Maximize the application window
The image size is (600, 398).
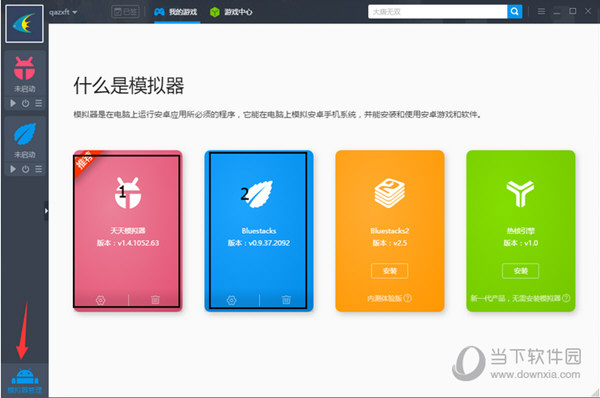(572, 11)
